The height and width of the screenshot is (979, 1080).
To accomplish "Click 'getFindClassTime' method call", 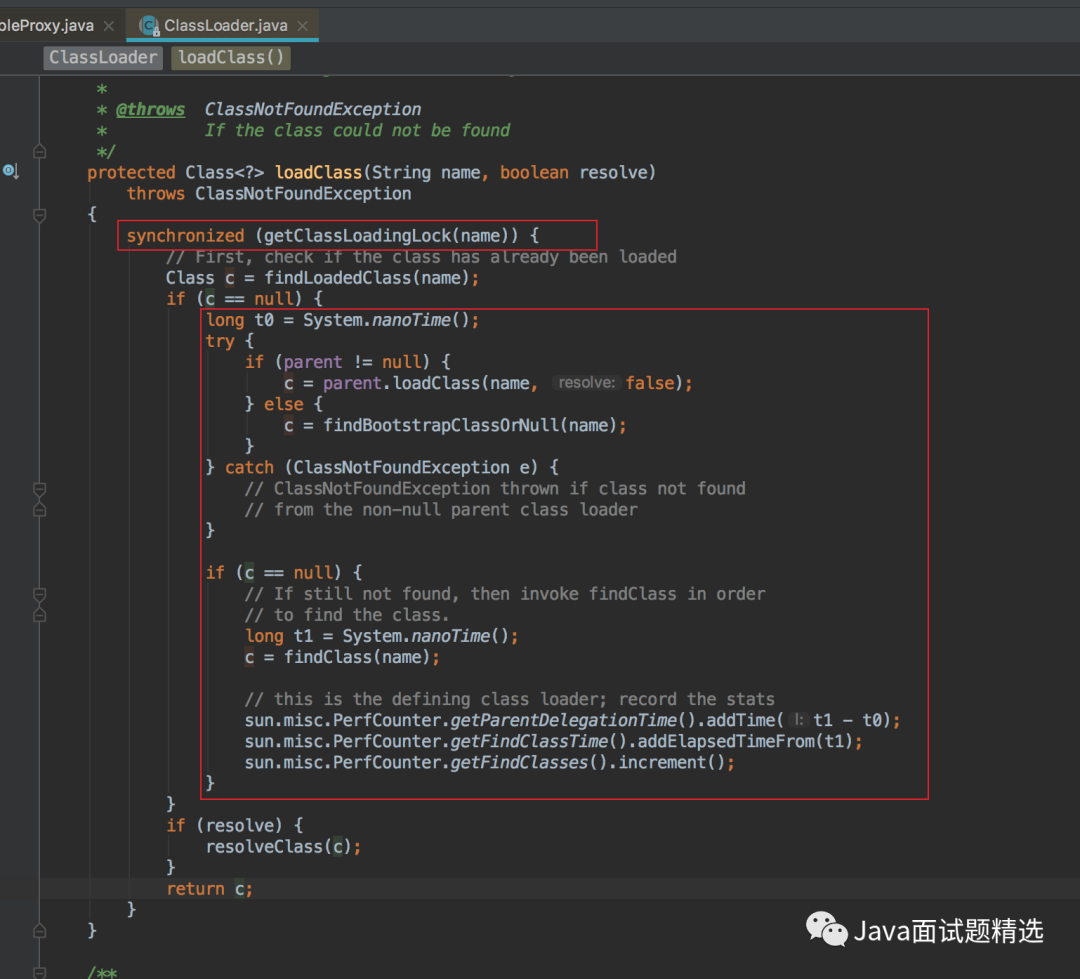I will click(529, 741).
